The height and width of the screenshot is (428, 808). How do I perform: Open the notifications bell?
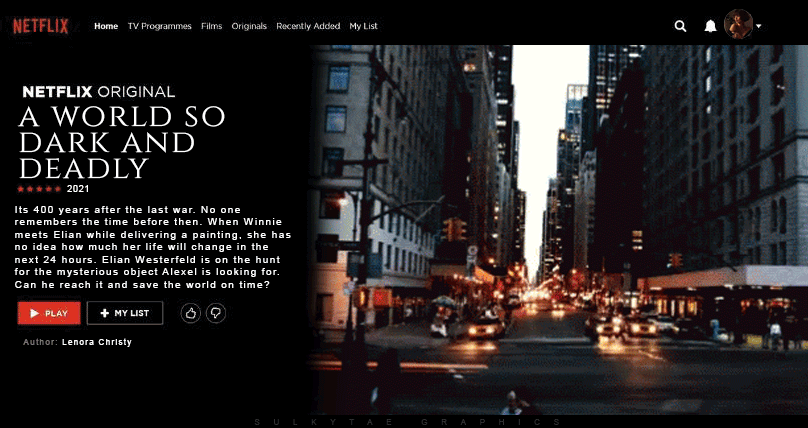tap(710, 26)
